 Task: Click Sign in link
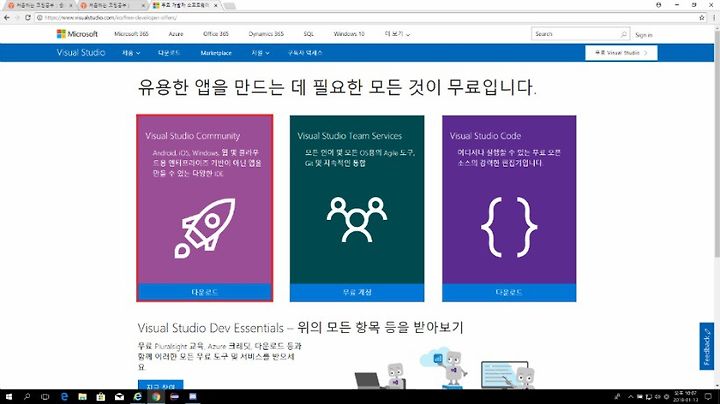[644, 35]
